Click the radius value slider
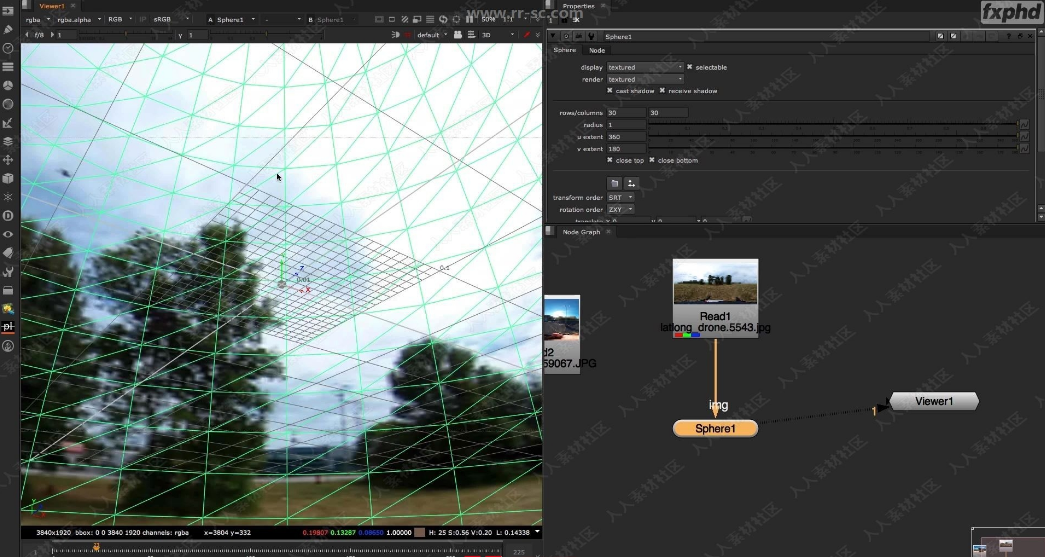Image resolution: width=1045 pixels, height=557 pixels. 832,125
